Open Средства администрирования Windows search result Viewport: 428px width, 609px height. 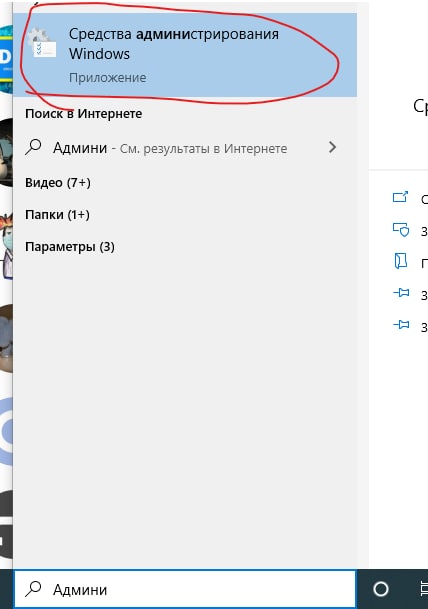(x=185, y=55)
